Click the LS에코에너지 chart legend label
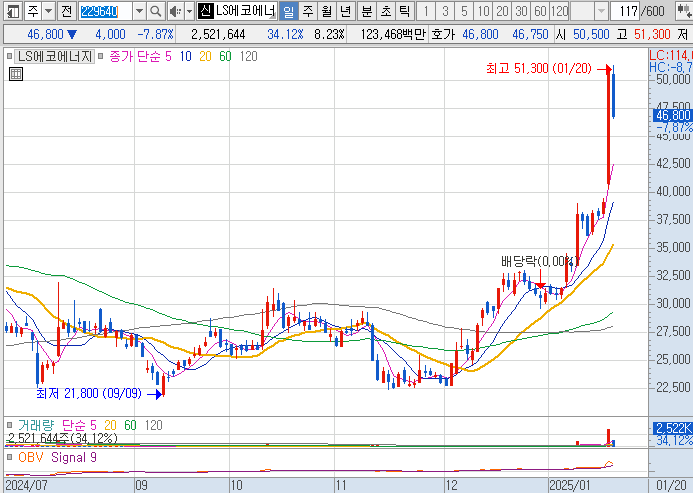 point(55,56)
